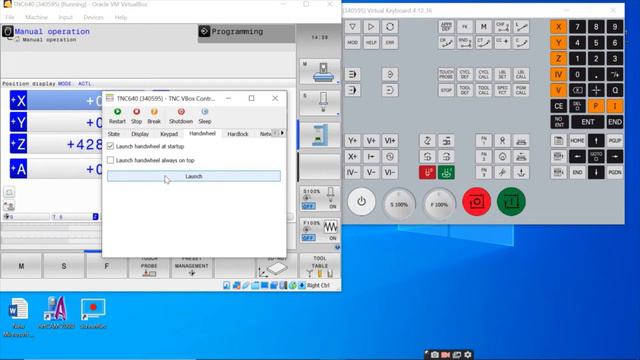Click the ERR key on Virtual Keyboard
The width and height of the screenshot is (640, 360).
coord(390,42)
